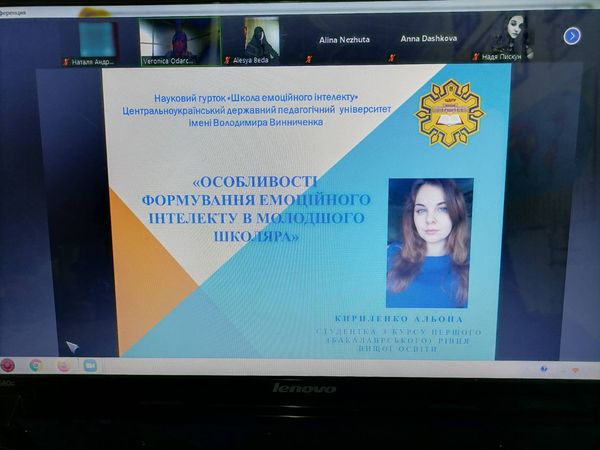The height and width of the screenshot is (450, 600).
Task: Click muted mic icon next to Надя Піскун
Action: 476,58
